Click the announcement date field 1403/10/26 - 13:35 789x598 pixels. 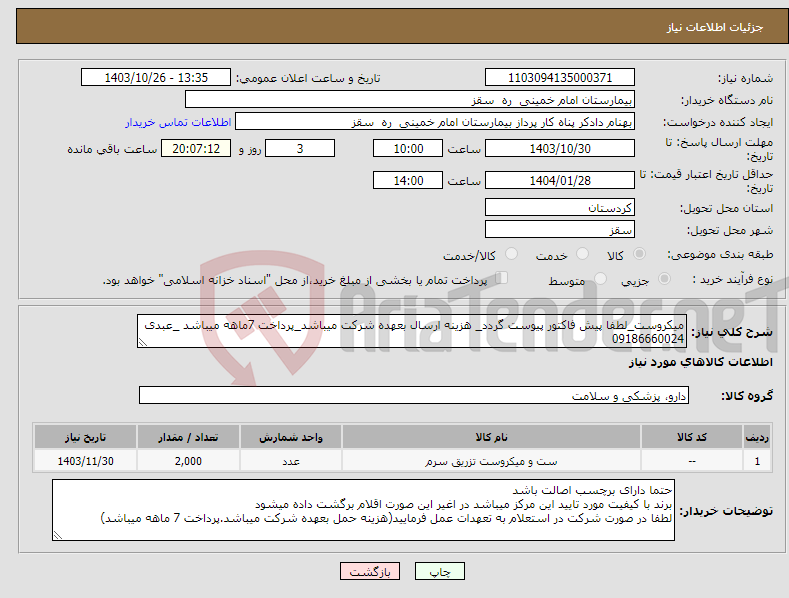point(156,78)
